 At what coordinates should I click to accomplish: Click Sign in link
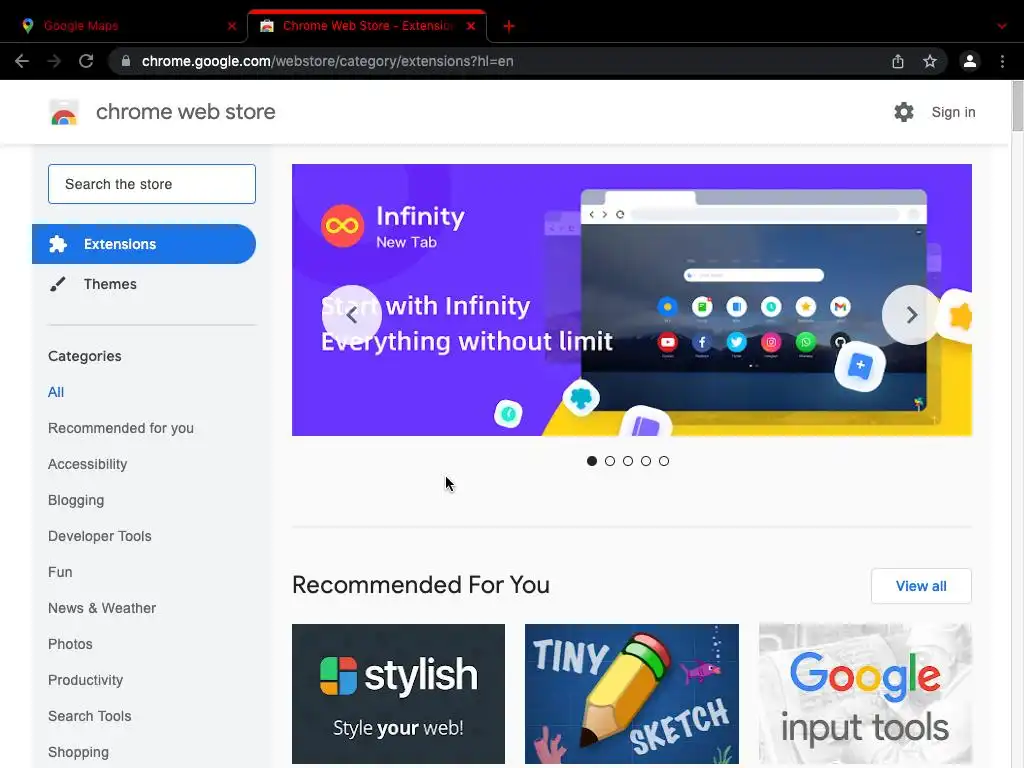click(x=953, y=112)
